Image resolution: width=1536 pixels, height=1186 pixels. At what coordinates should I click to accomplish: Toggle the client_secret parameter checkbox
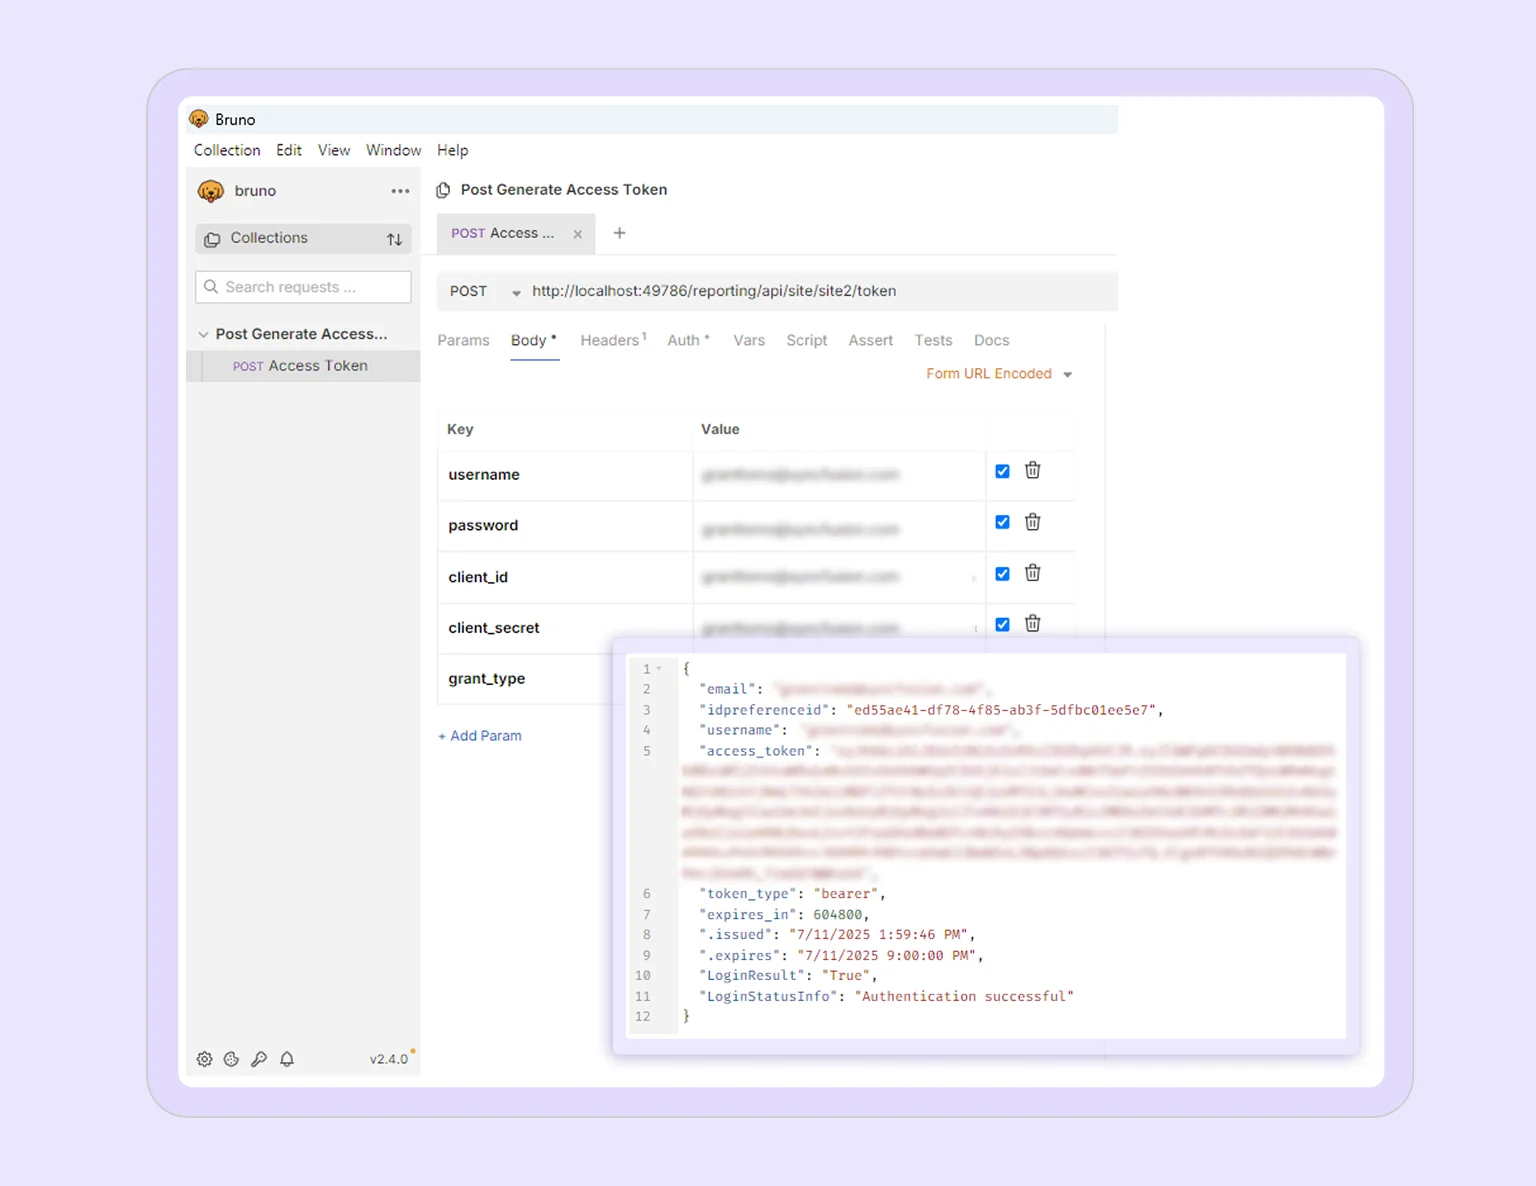[1002, 623]
